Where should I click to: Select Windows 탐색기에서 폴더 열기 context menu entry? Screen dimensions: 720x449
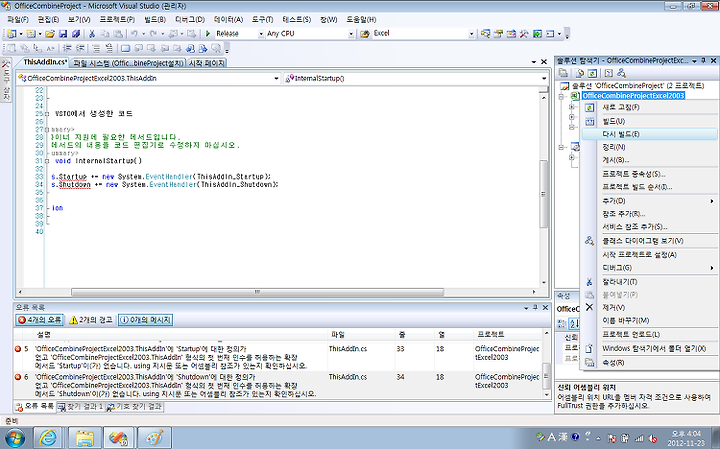649,348
